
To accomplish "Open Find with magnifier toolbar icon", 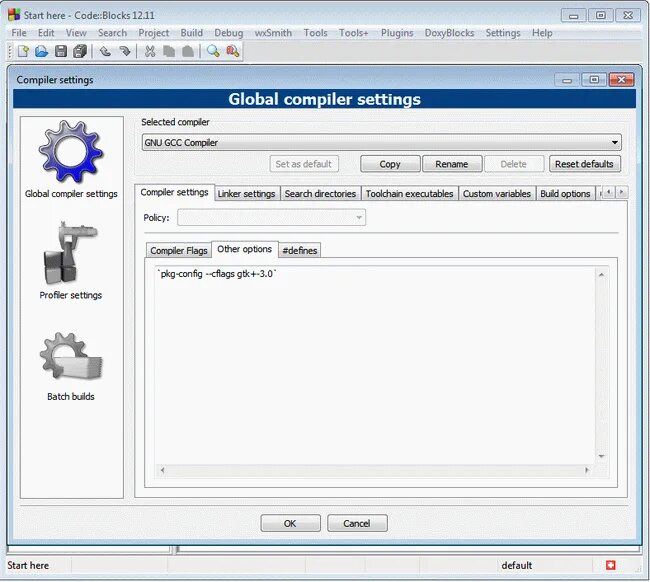I will pos(213,51).
